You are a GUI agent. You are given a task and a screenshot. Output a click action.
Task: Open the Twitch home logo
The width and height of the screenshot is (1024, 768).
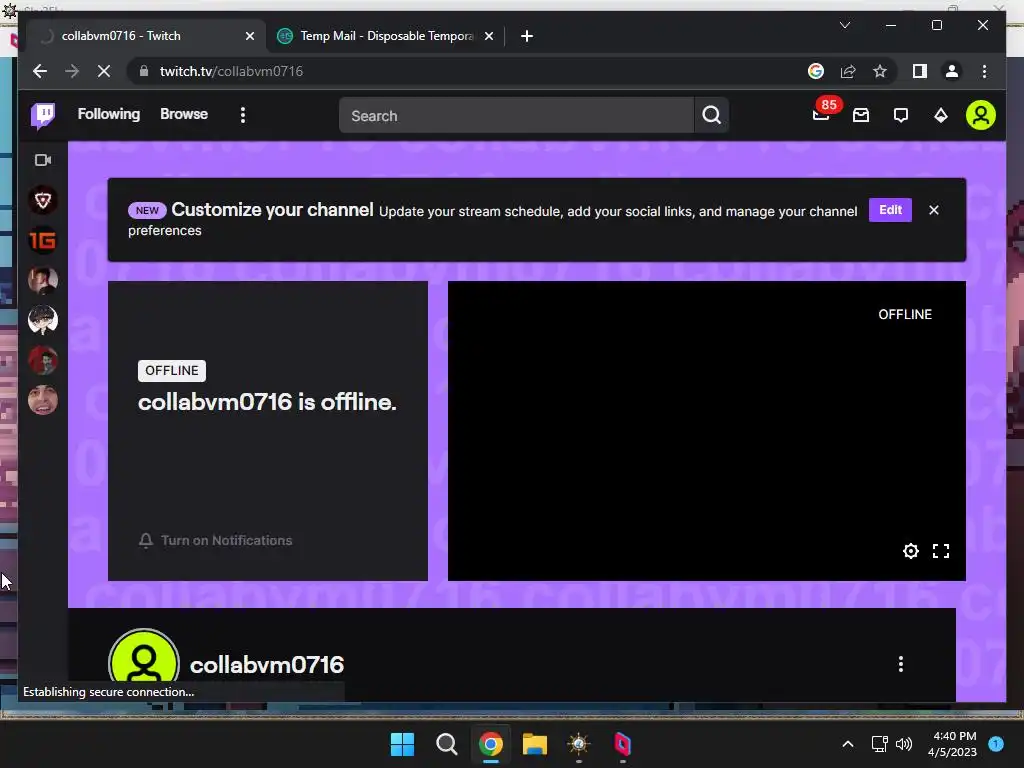pos(43,116)
